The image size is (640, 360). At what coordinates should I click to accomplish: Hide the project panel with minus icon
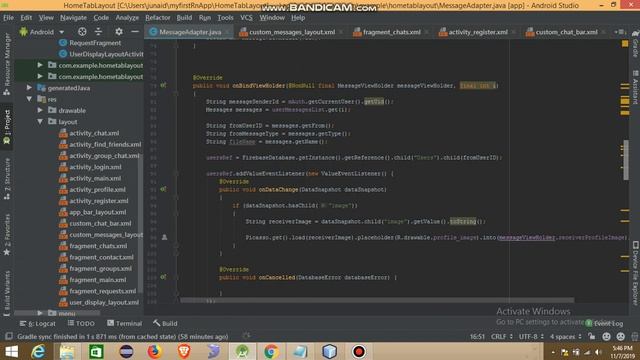[x=135, y=32]
